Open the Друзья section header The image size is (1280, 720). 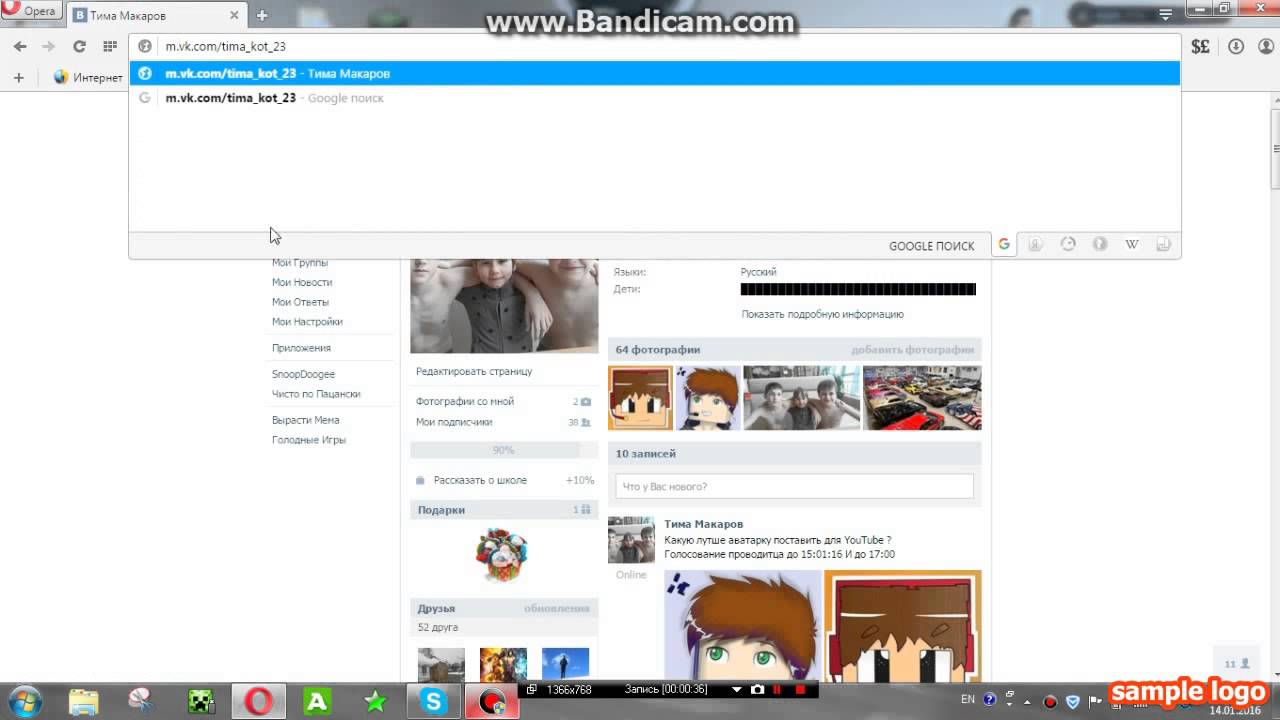tap(504, 608)
